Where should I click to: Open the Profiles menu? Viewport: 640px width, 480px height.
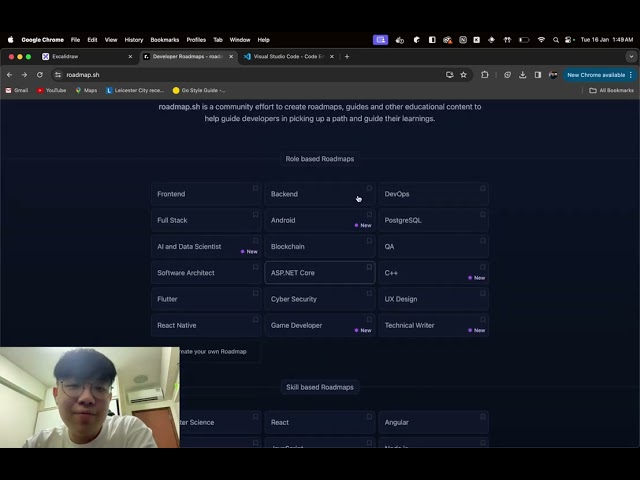click(x=196, y=40)
